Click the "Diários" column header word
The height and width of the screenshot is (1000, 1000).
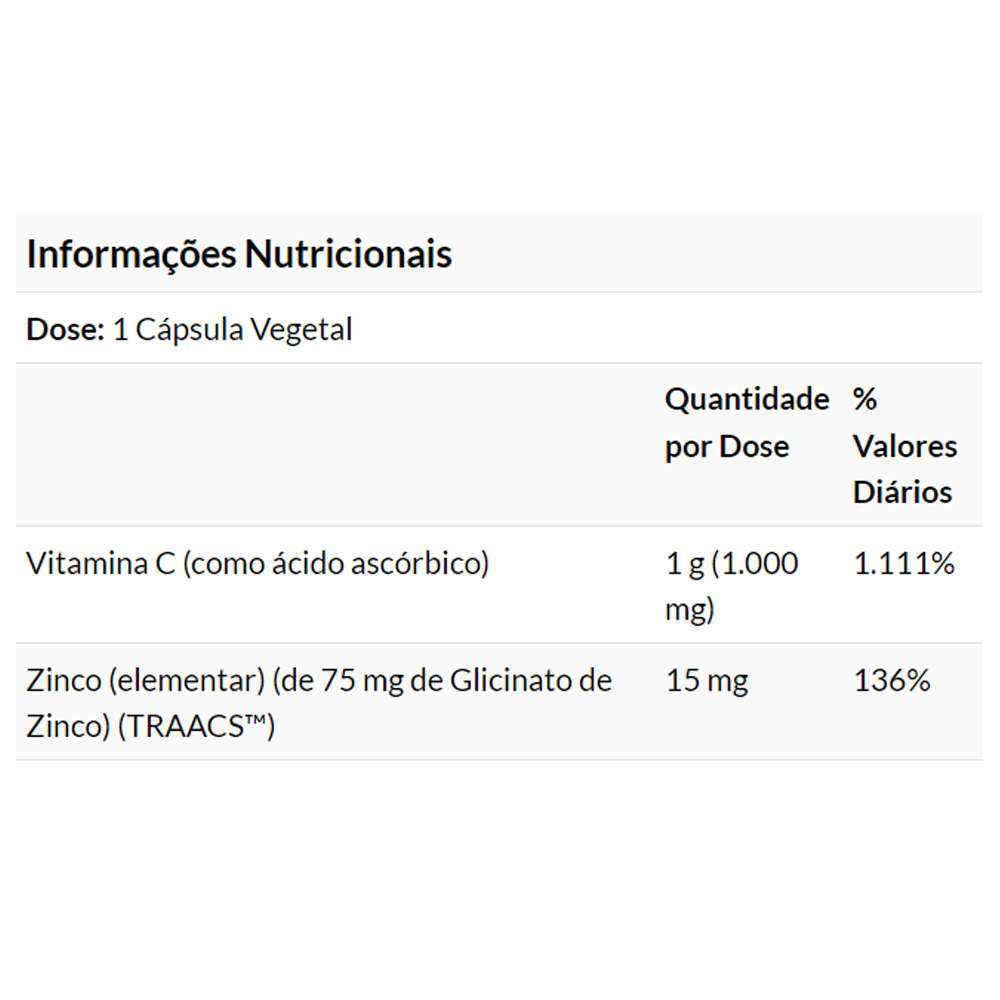click(902, 492)
